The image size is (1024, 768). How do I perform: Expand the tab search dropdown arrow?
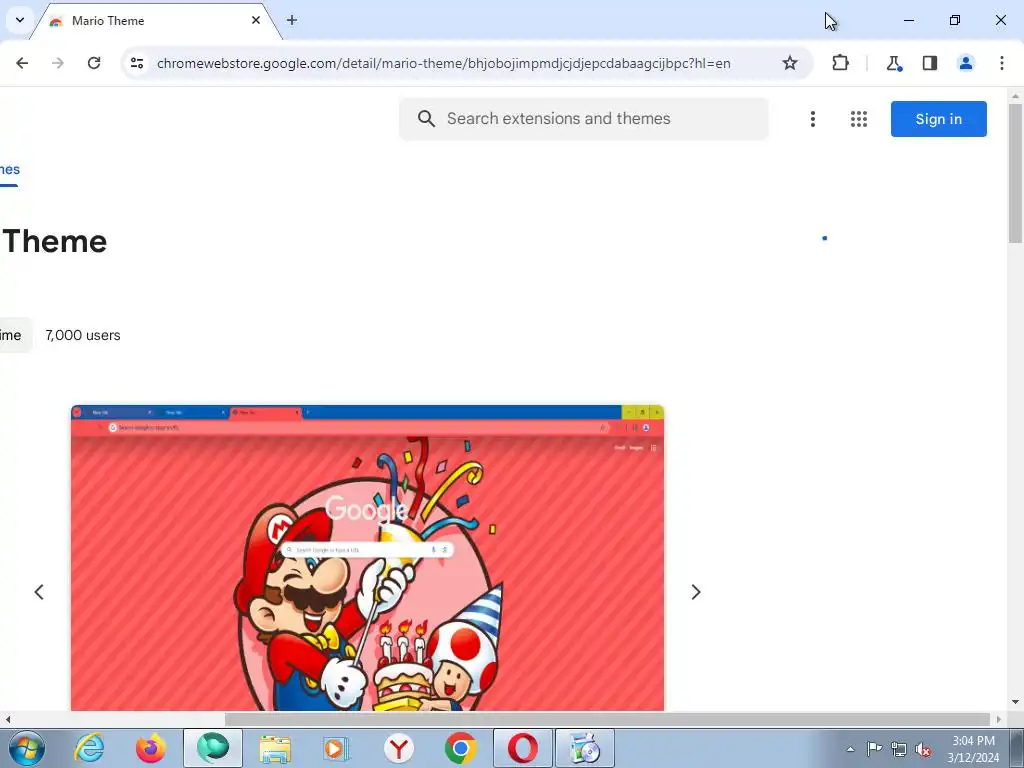[20, 20]
